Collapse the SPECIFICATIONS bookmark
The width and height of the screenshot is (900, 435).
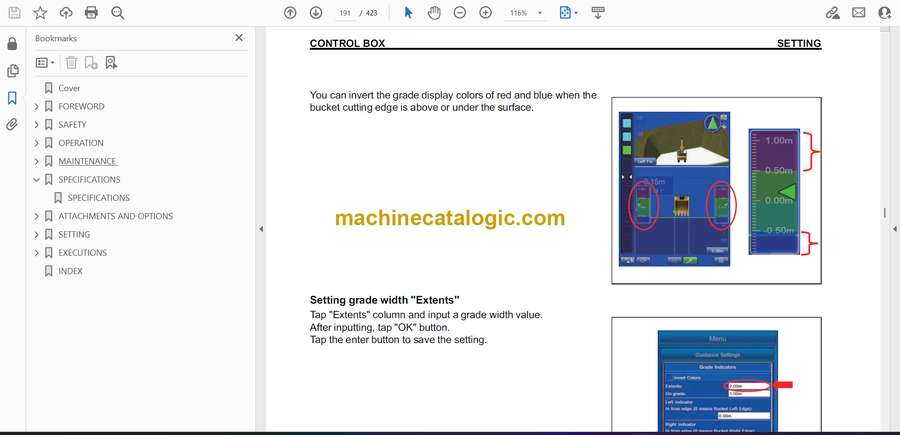37,180
